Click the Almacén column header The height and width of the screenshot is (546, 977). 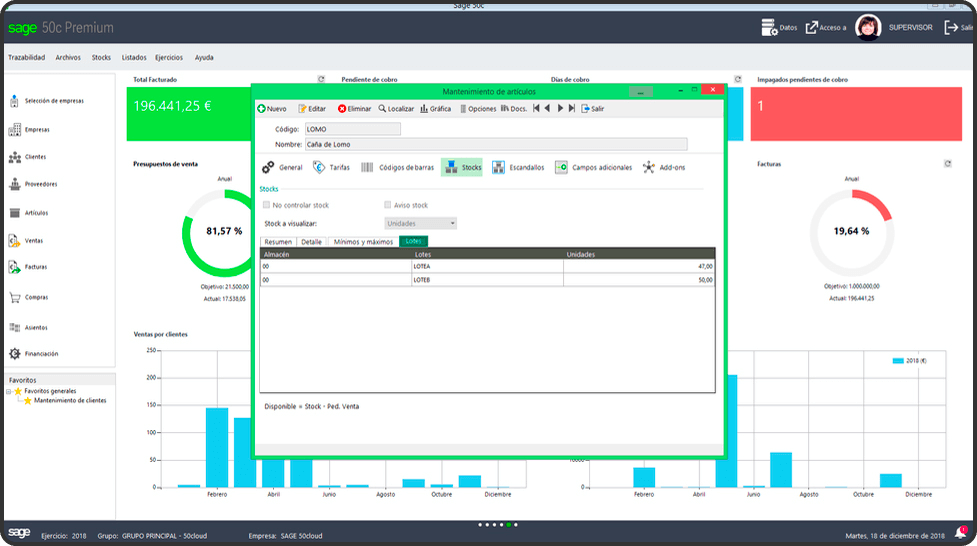(x=336, y=254)
